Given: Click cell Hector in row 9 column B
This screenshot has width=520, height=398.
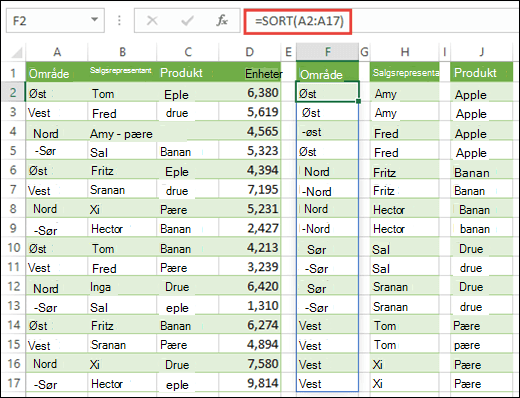Looking at the screenshot, I should coord(122,228).
